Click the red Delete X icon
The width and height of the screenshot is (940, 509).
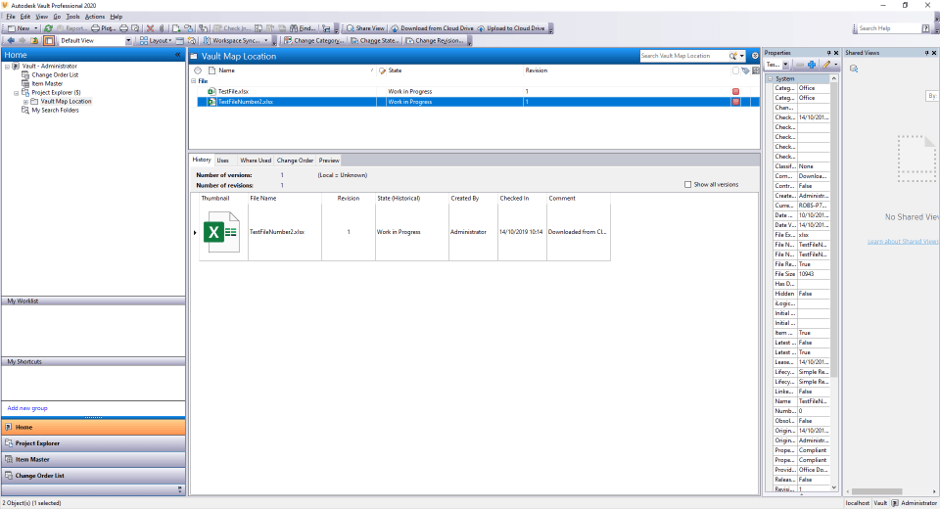point(150,28)
